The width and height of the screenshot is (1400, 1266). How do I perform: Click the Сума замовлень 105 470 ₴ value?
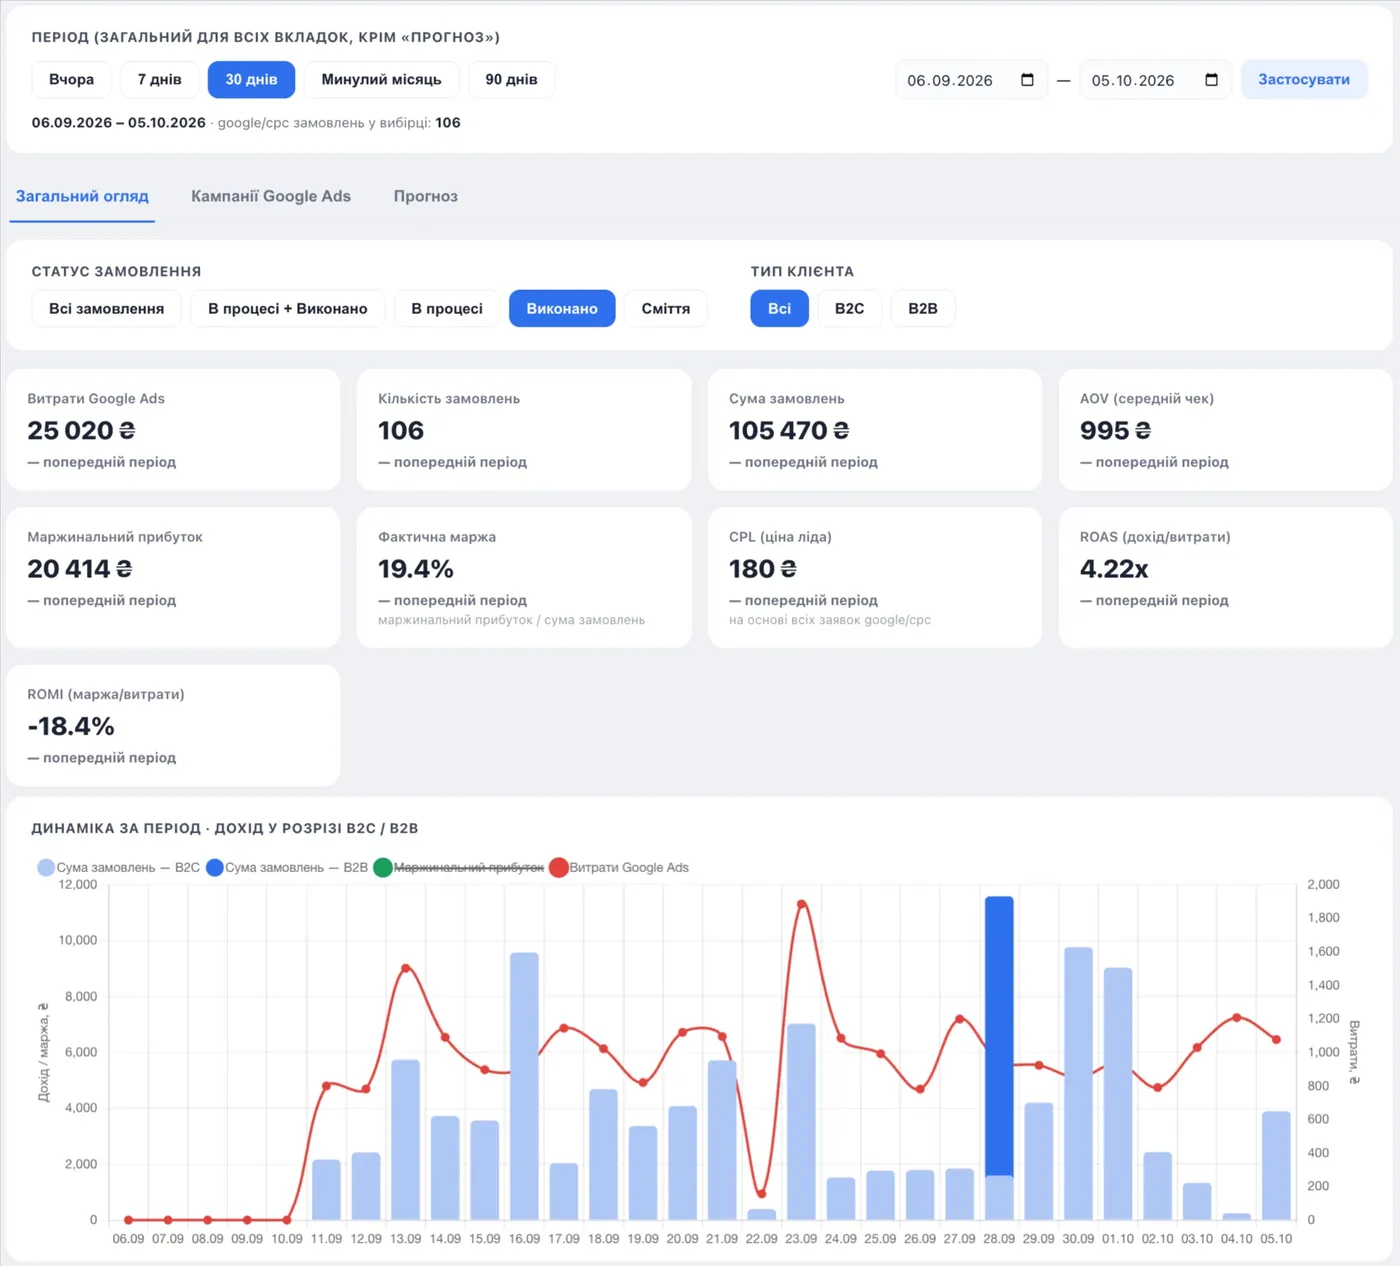[789, 431]
